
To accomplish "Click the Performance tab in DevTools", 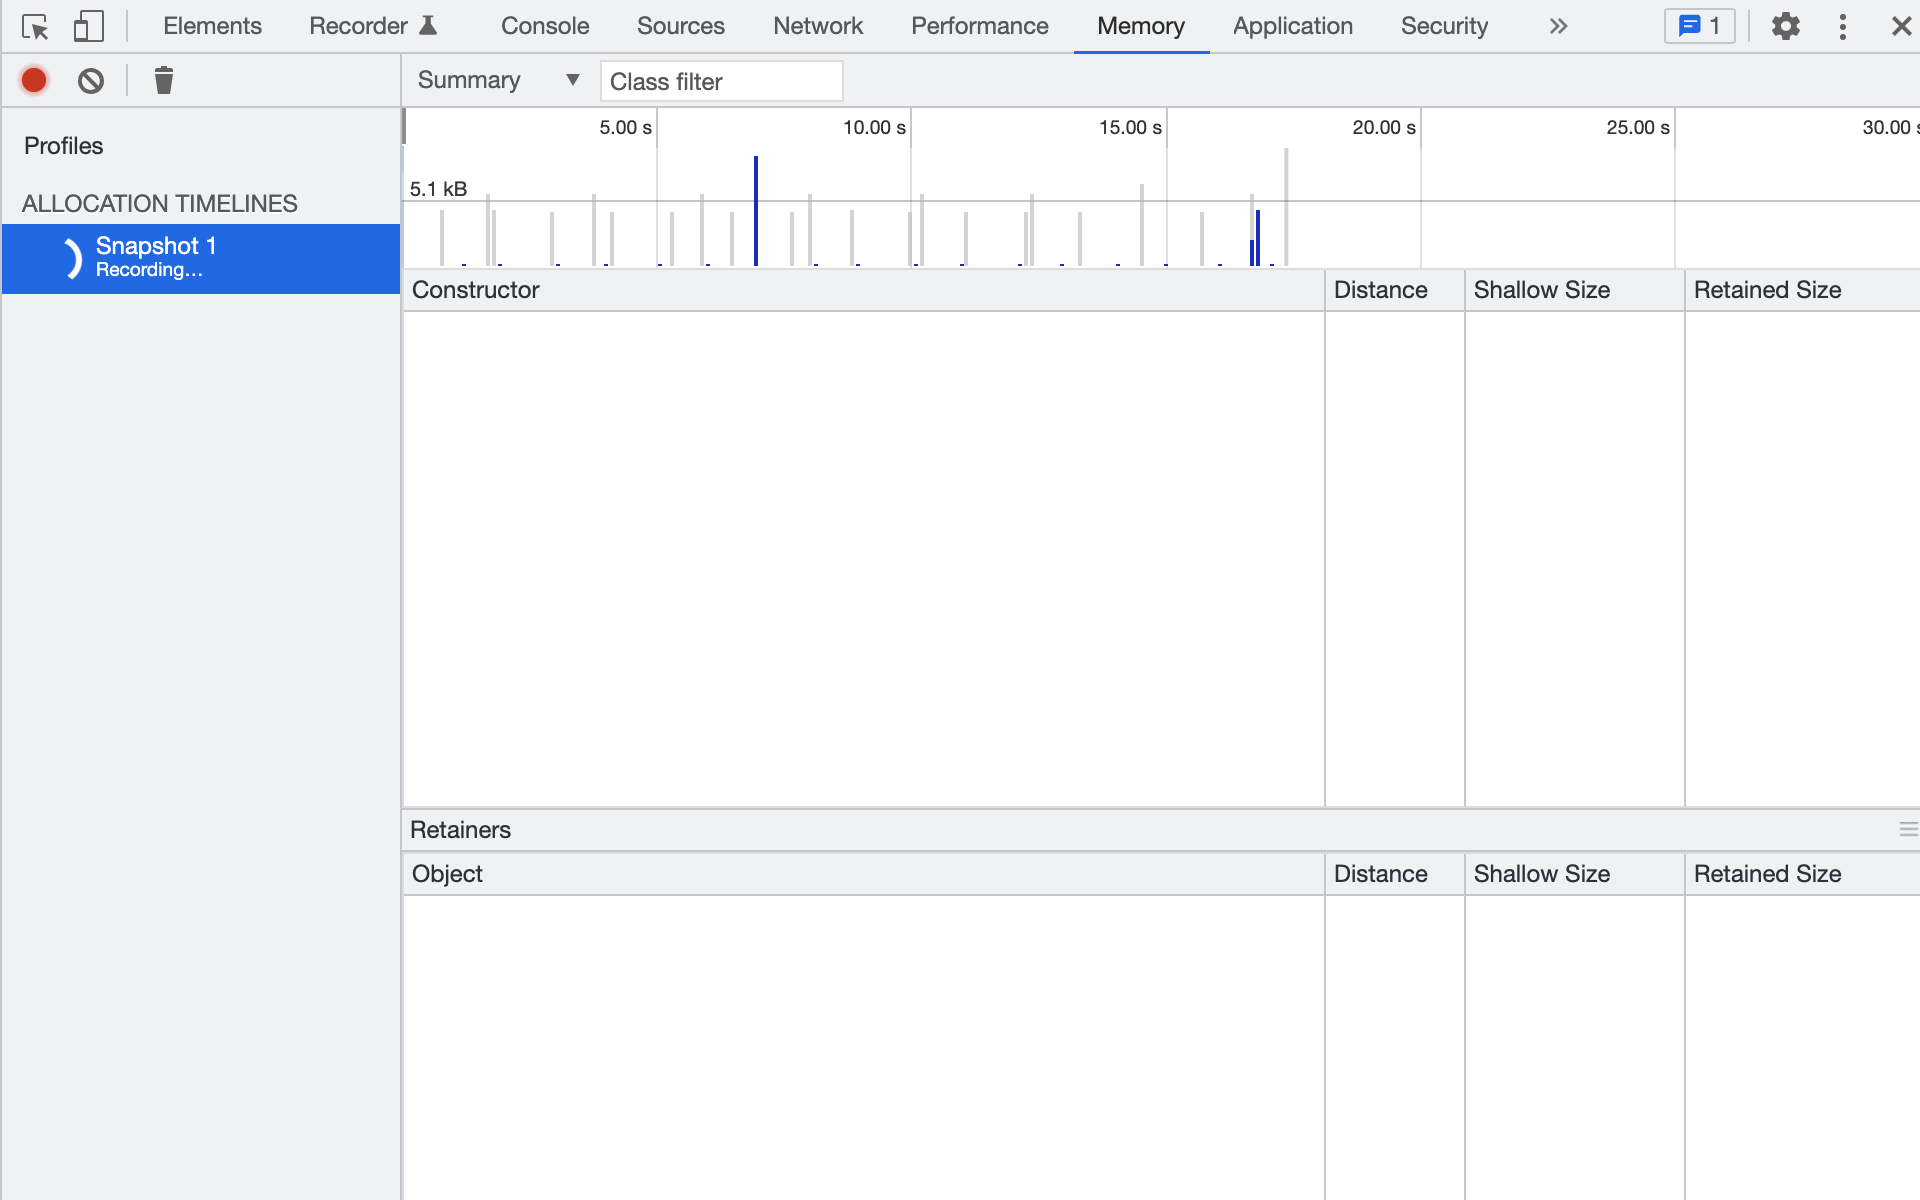I will point(980,25).
